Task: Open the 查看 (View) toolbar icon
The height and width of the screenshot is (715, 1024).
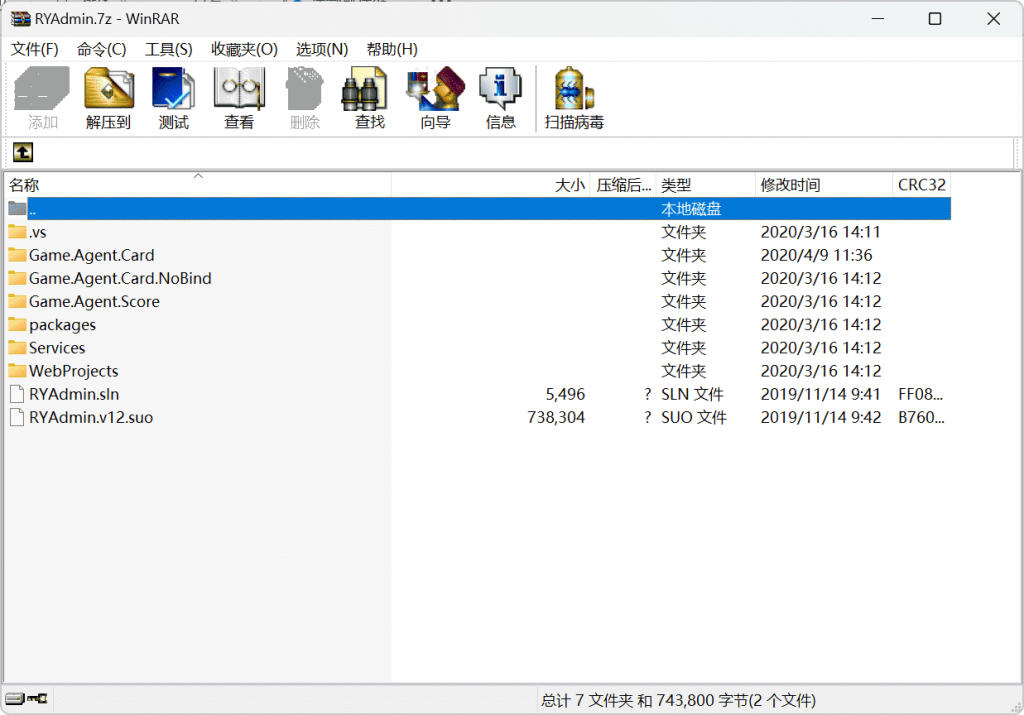Action: coord(239,97)
